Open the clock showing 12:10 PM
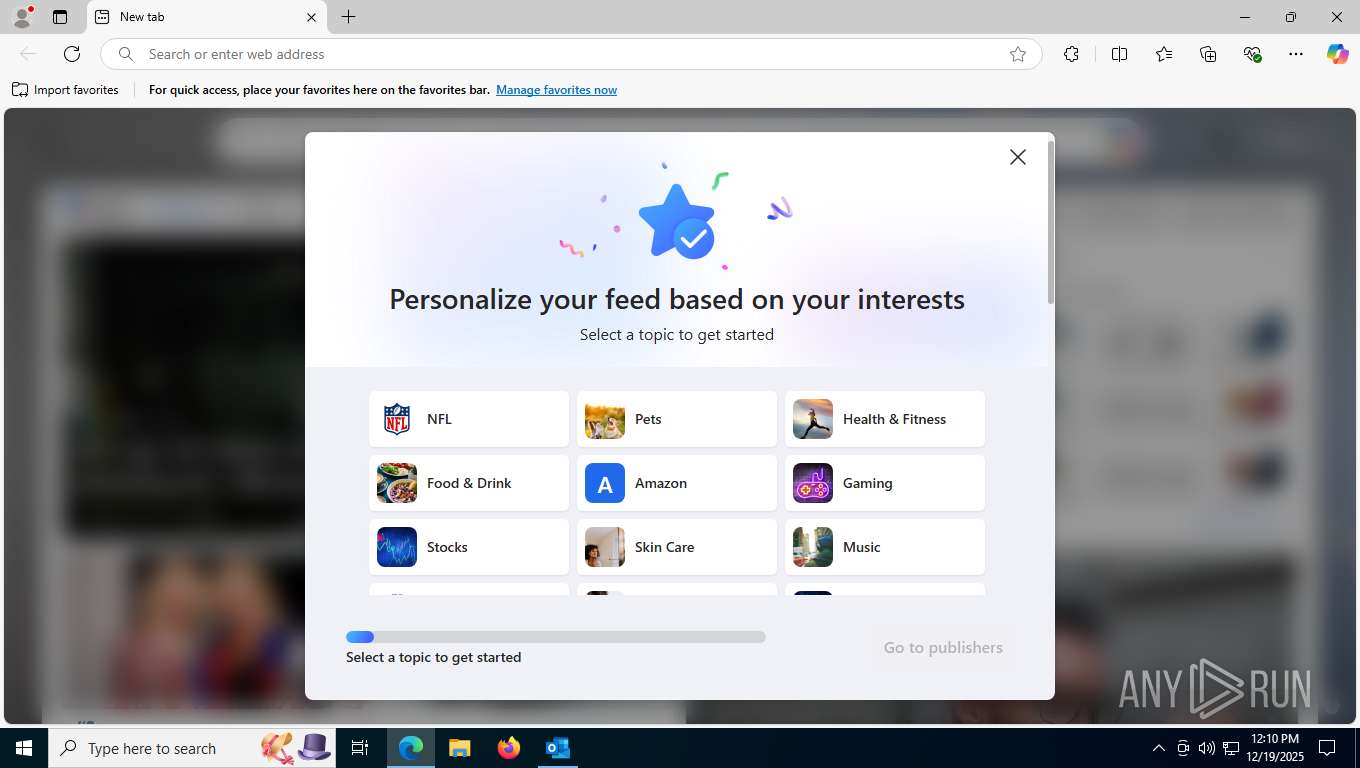Viewport: 1360px width, 768px height. 1274,748
